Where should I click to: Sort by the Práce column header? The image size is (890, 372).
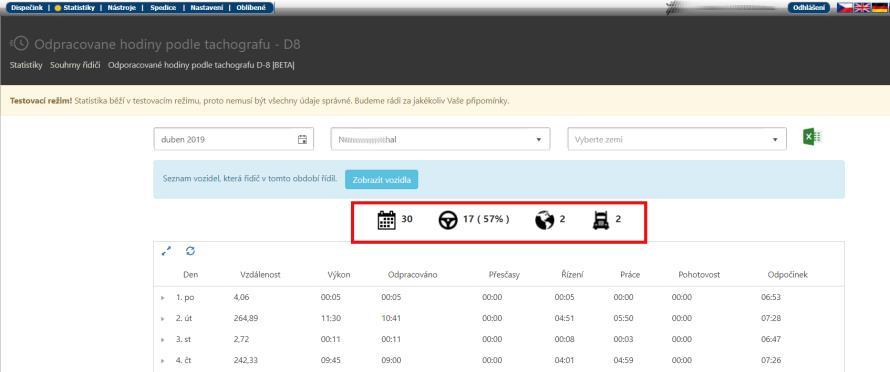pyautogui.click(x=630, y=275)
